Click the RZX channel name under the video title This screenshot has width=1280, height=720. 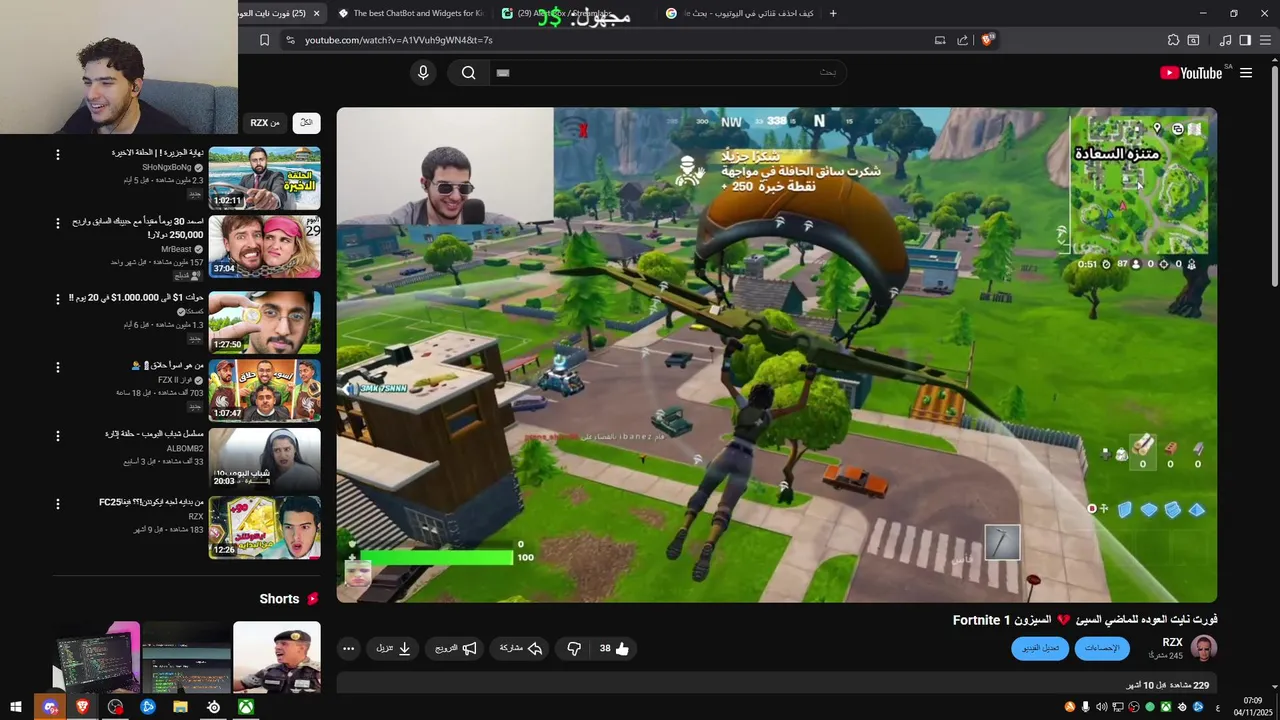coord(1172,642)
